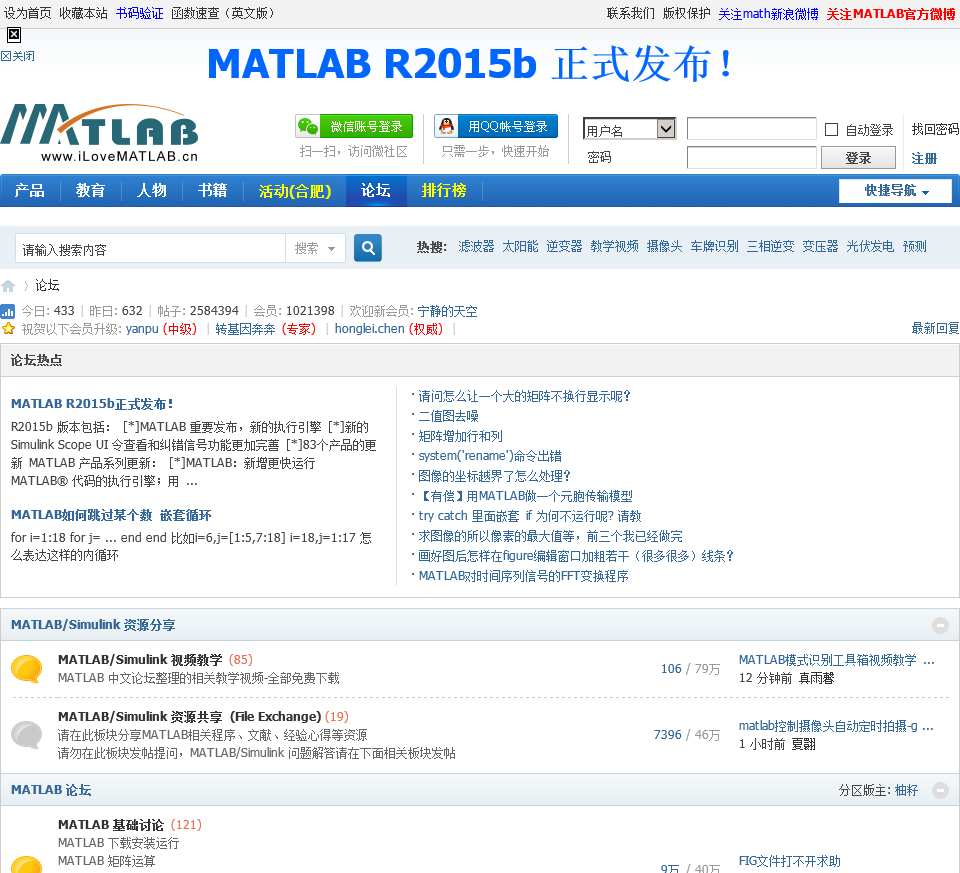Viewport: 960px width, 873px height.
Task: Go to home via house breadcrumb icon
Action: click(8, 286)
